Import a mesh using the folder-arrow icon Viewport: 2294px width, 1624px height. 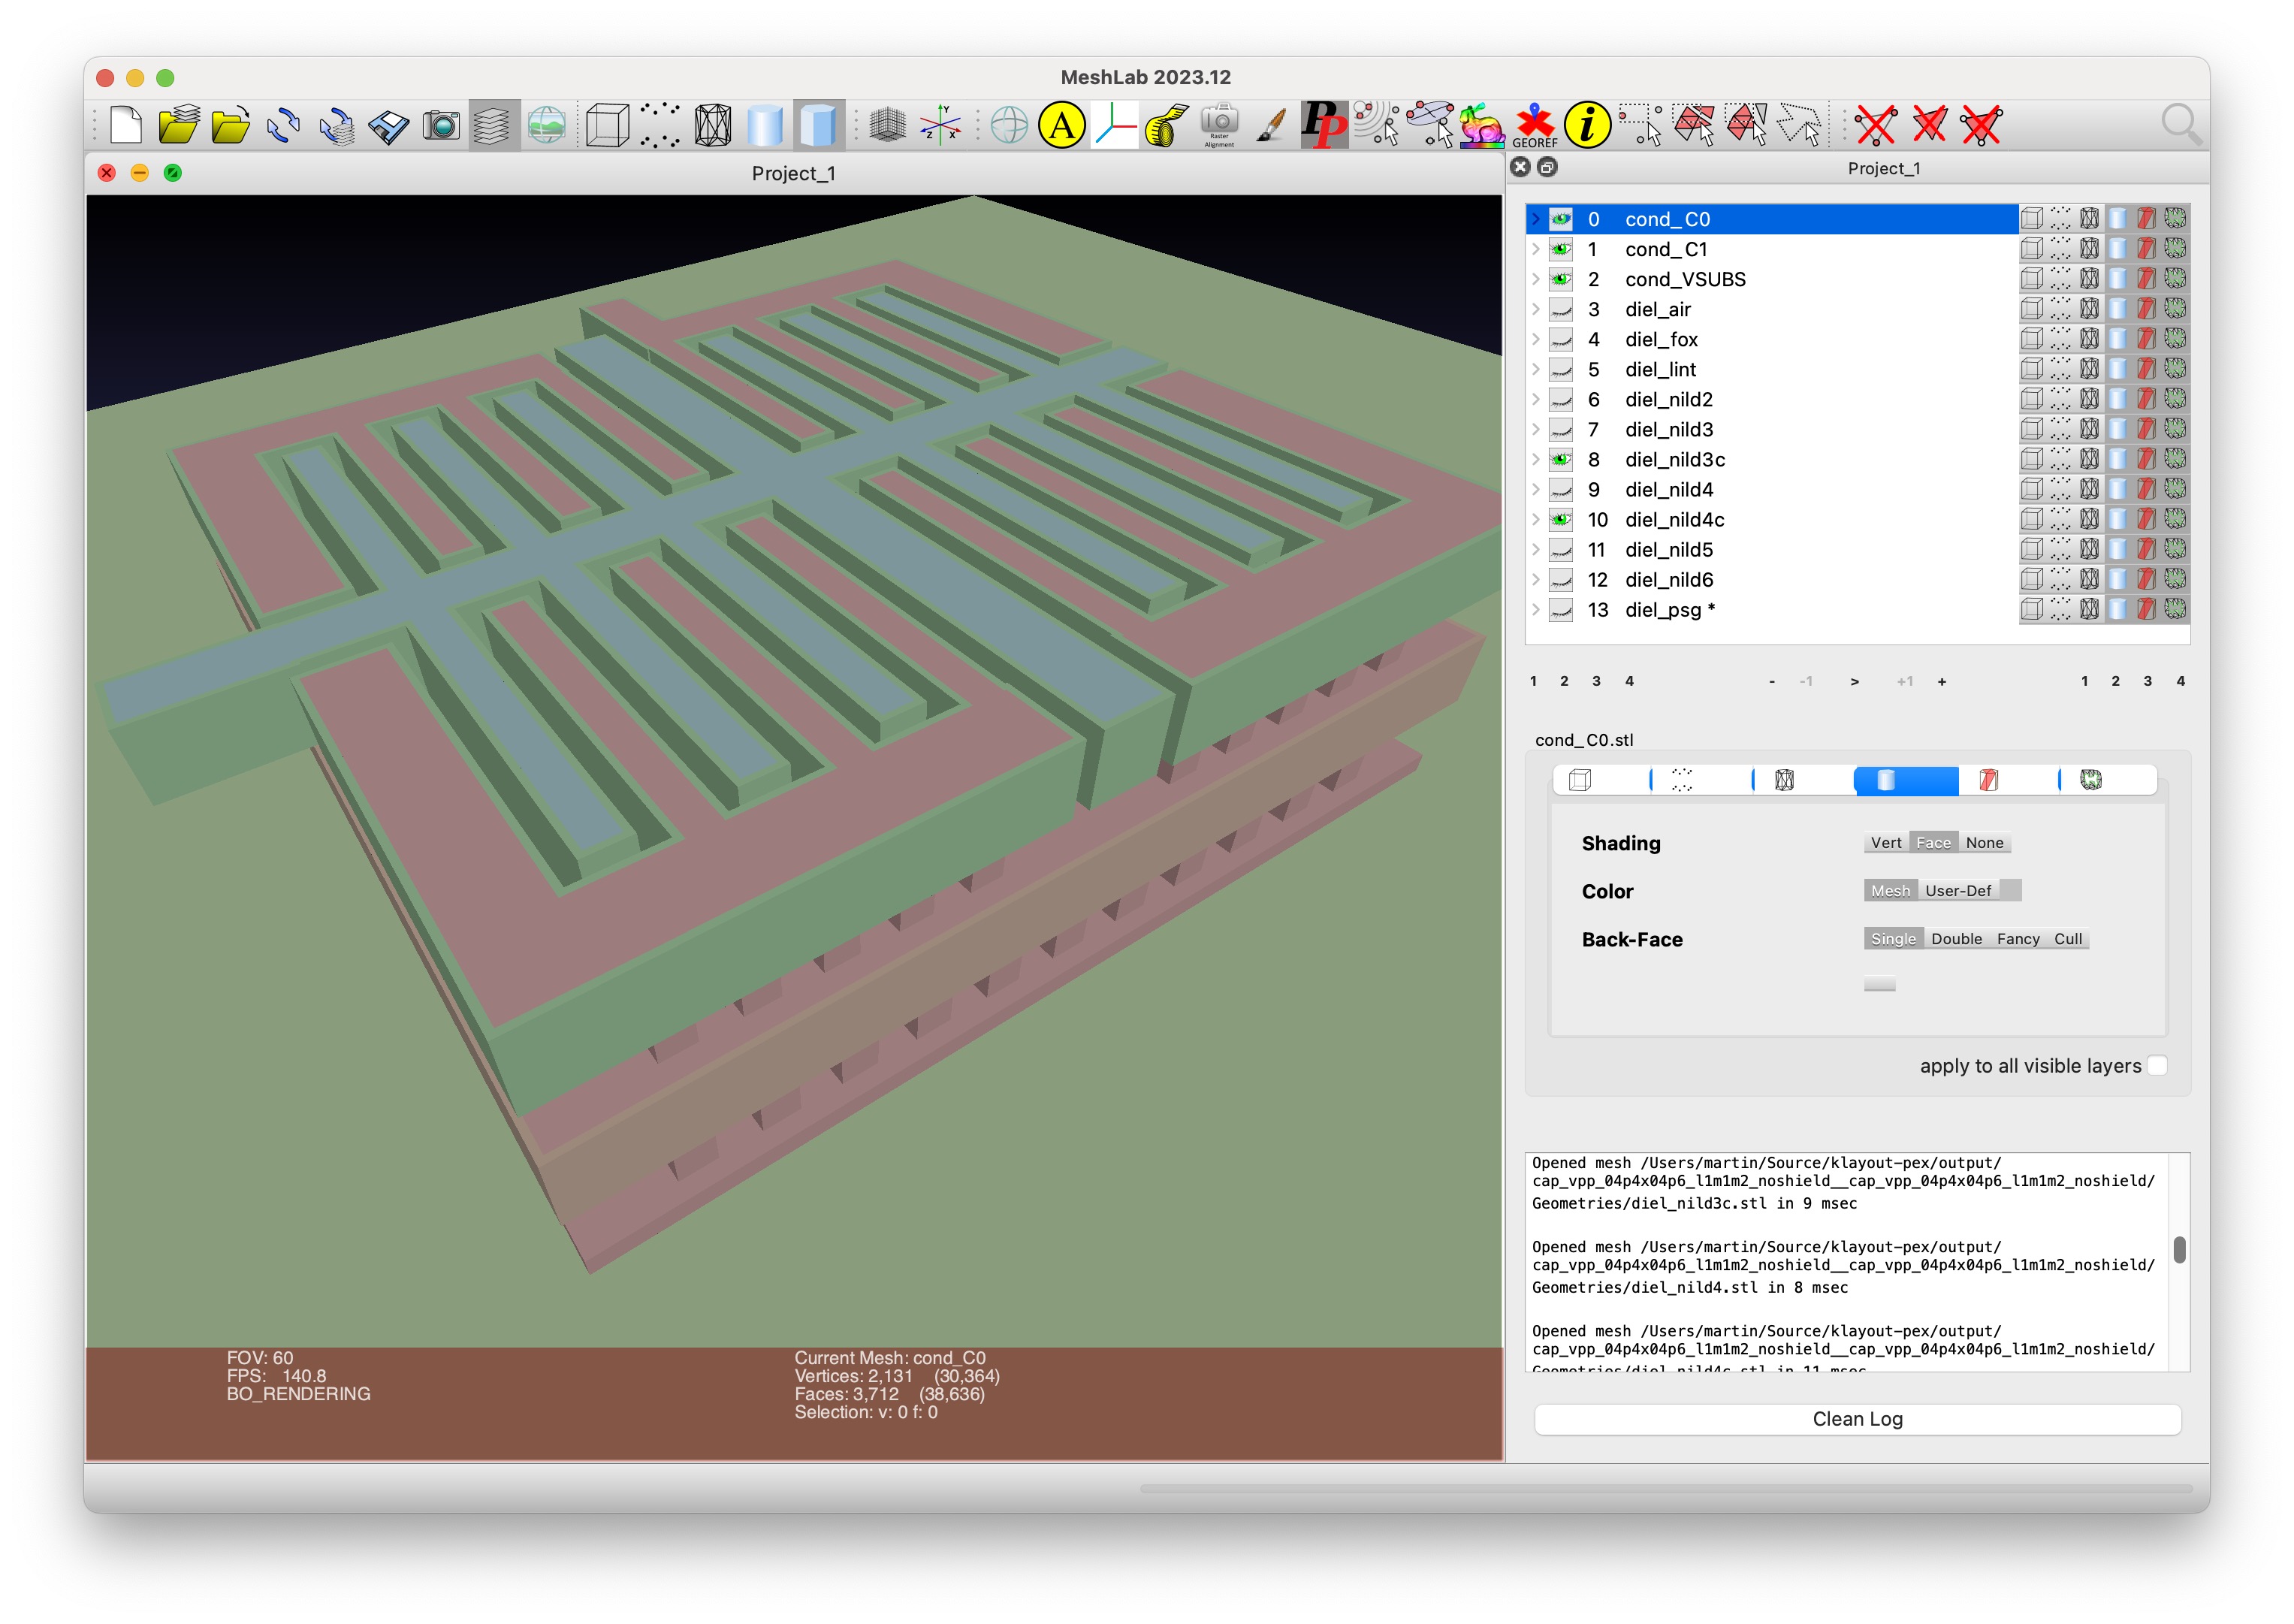point(231,125)
